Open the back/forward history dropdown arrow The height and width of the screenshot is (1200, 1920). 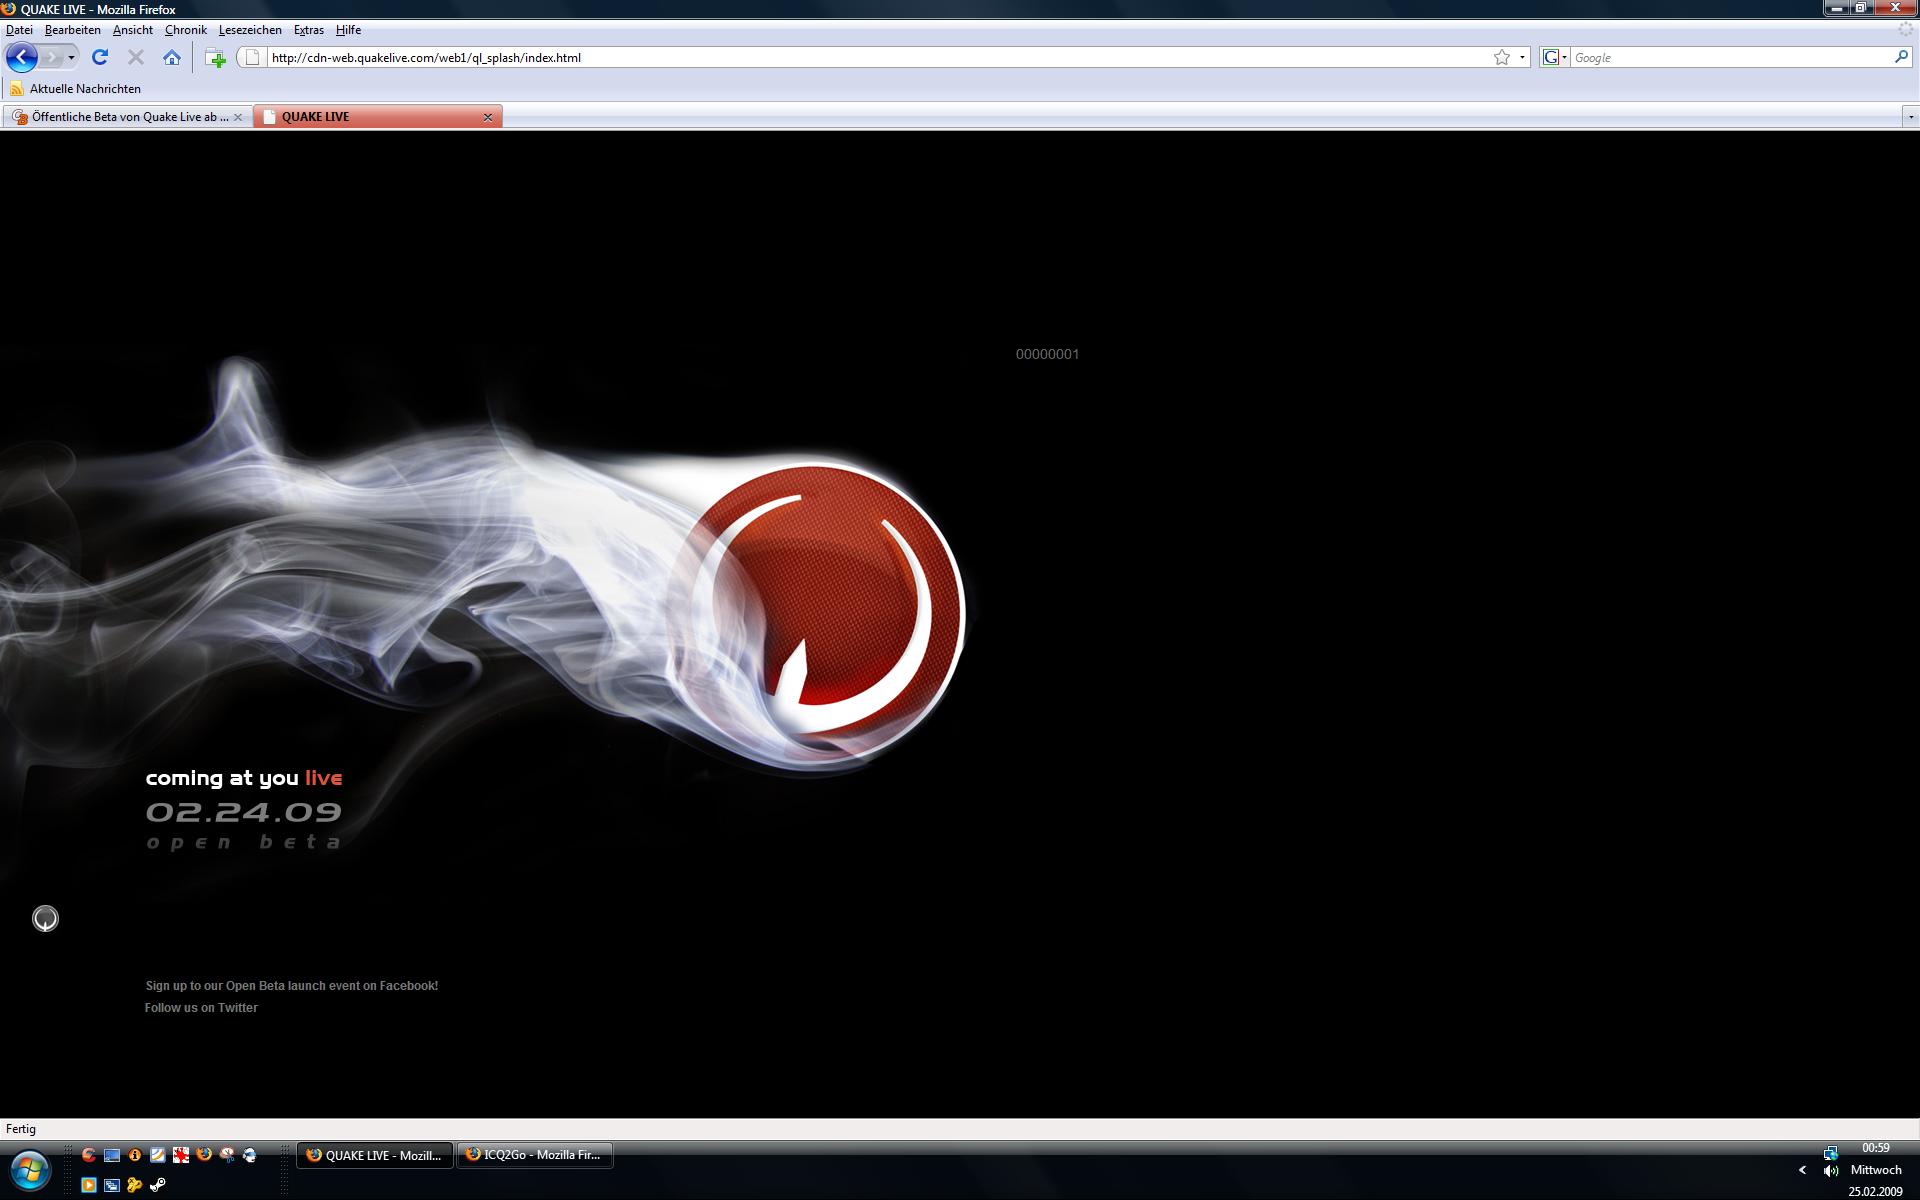[71, 57]
